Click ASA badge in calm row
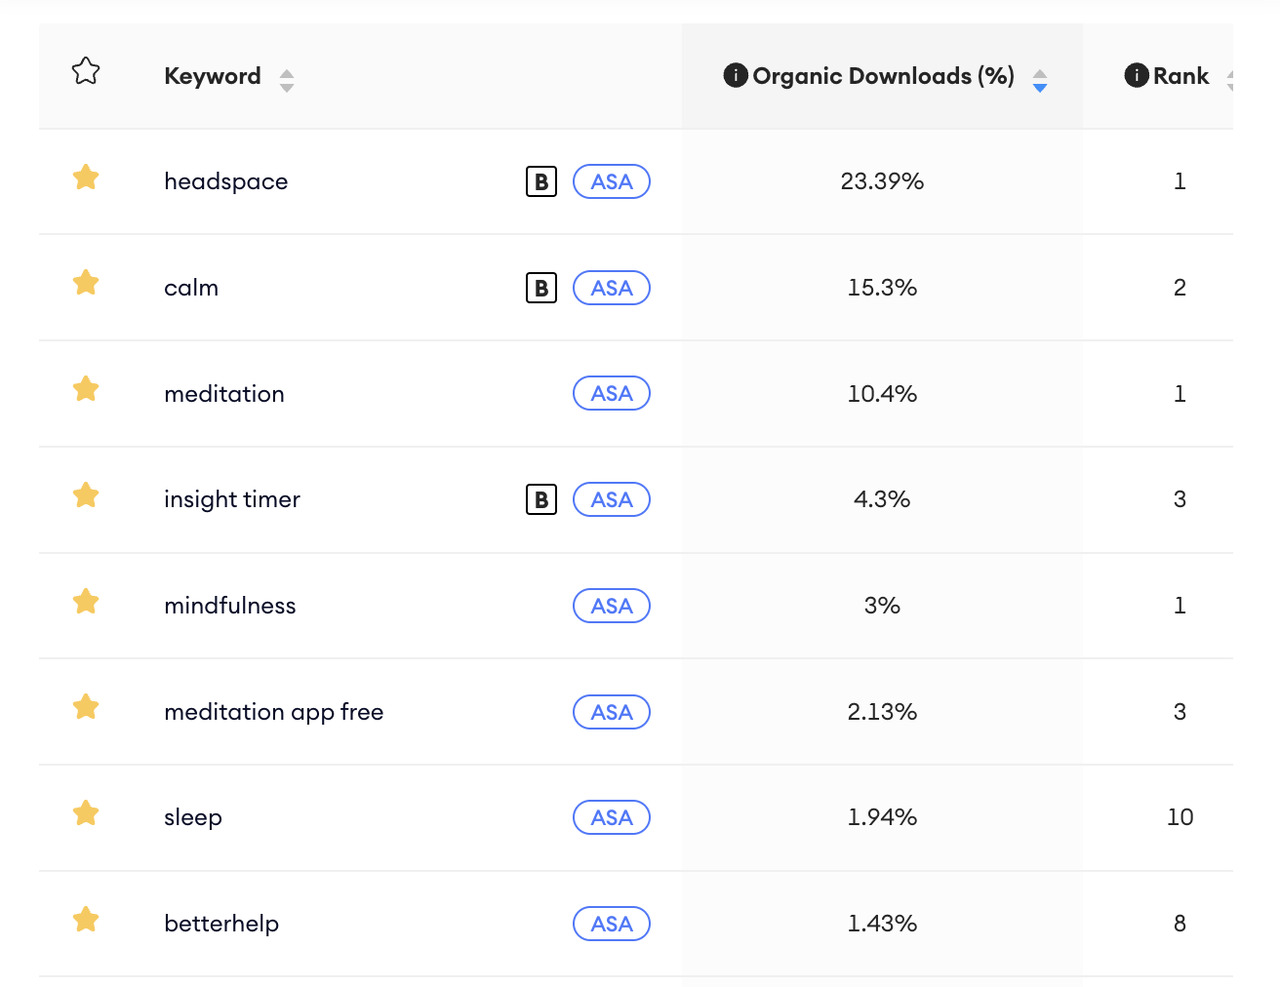This screenshot has width=1280, height=987. 612,288
